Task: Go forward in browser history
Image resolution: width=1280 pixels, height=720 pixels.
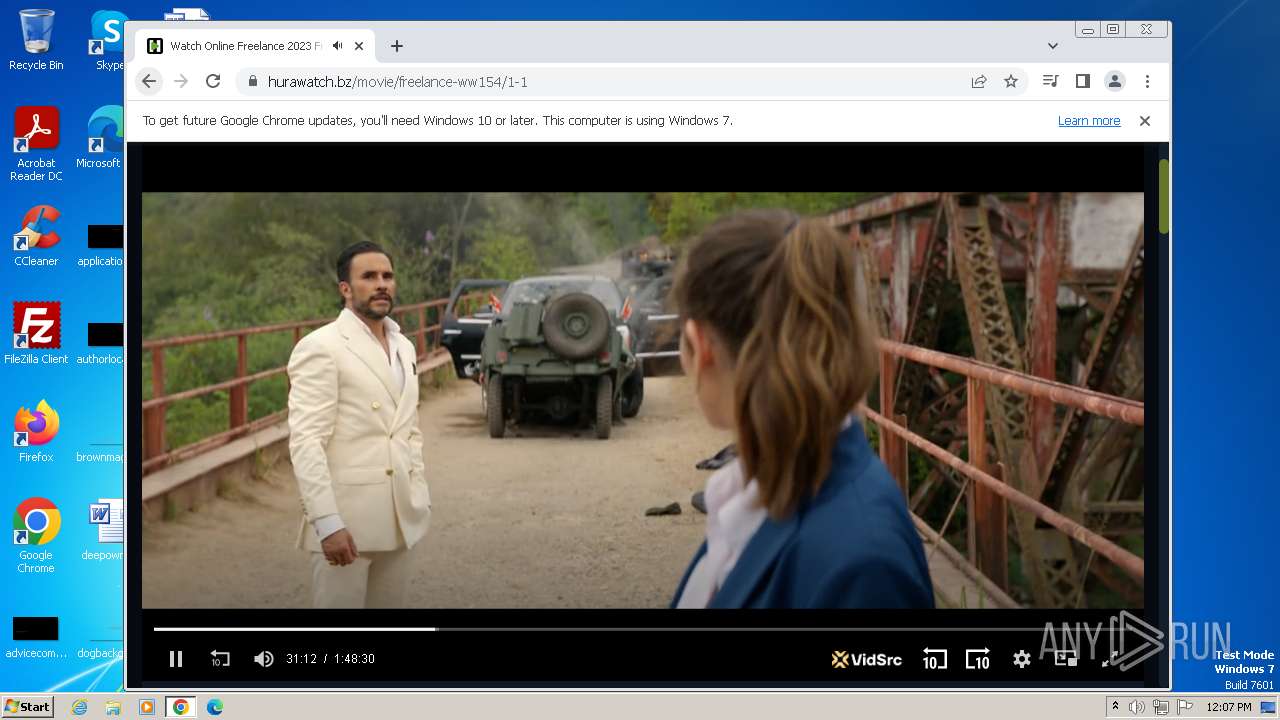Action: (x=181, y=81)
